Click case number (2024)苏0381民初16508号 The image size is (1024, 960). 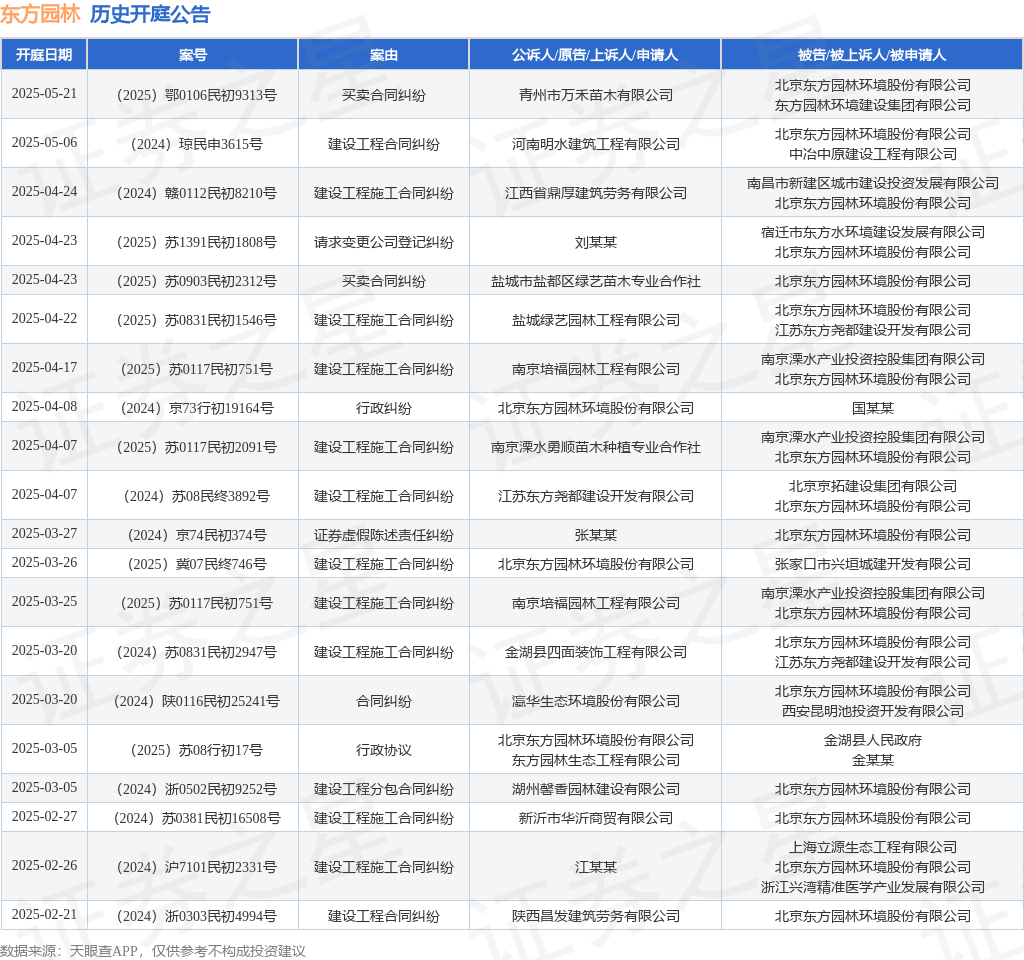tap(197, 818)
